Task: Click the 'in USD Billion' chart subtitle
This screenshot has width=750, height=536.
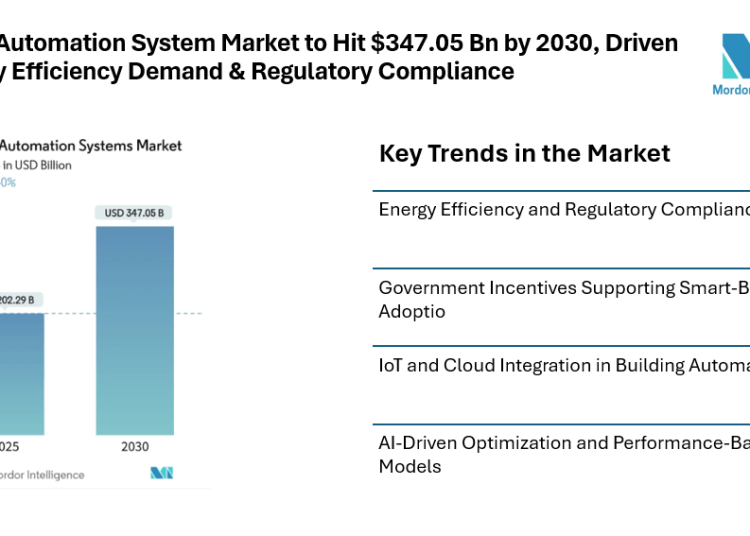Action: pyautogui.click(x=38, y=165)
